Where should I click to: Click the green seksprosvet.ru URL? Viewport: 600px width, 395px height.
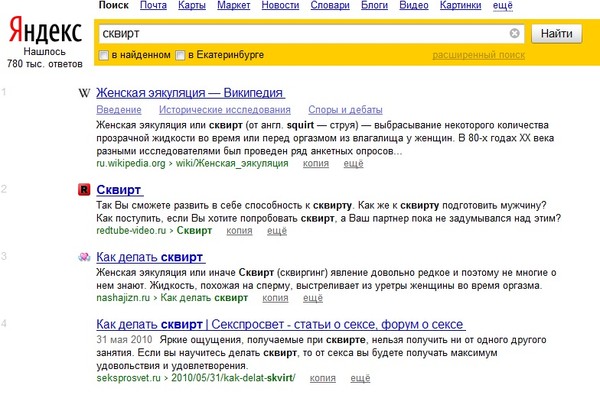[196, 378]
